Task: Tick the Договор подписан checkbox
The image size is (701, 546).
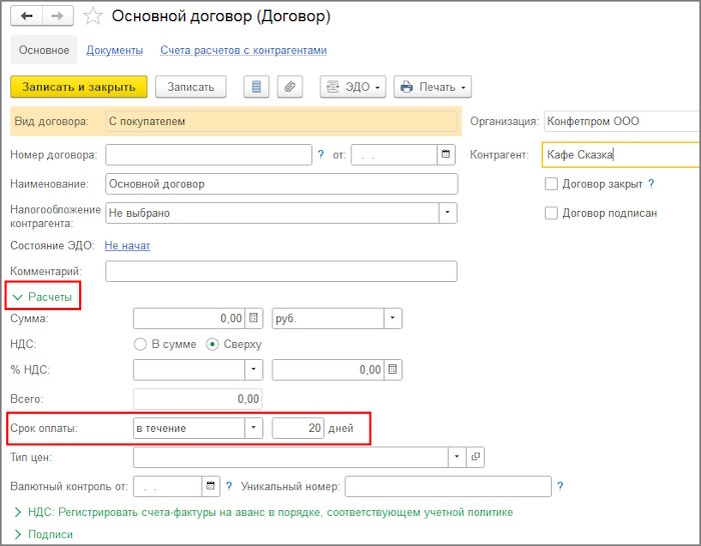Action: click(x=551, y=213)
